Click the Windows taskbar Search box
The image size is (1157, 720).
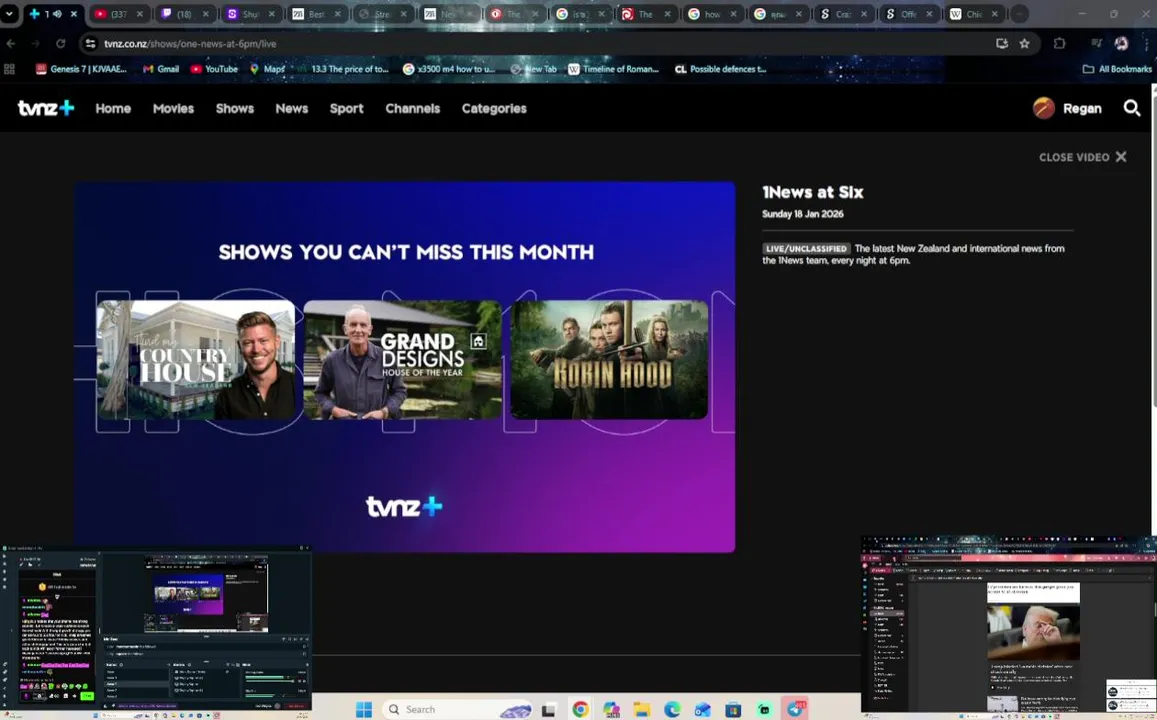point(456,709)
